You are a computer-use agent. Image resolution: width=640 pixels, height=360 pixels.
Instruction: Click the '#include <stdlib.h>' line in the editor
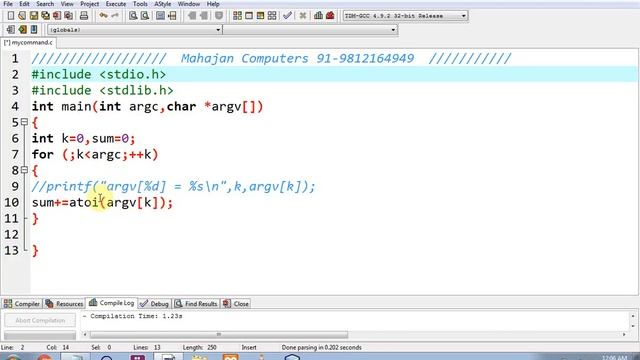[x=102, y=90]
